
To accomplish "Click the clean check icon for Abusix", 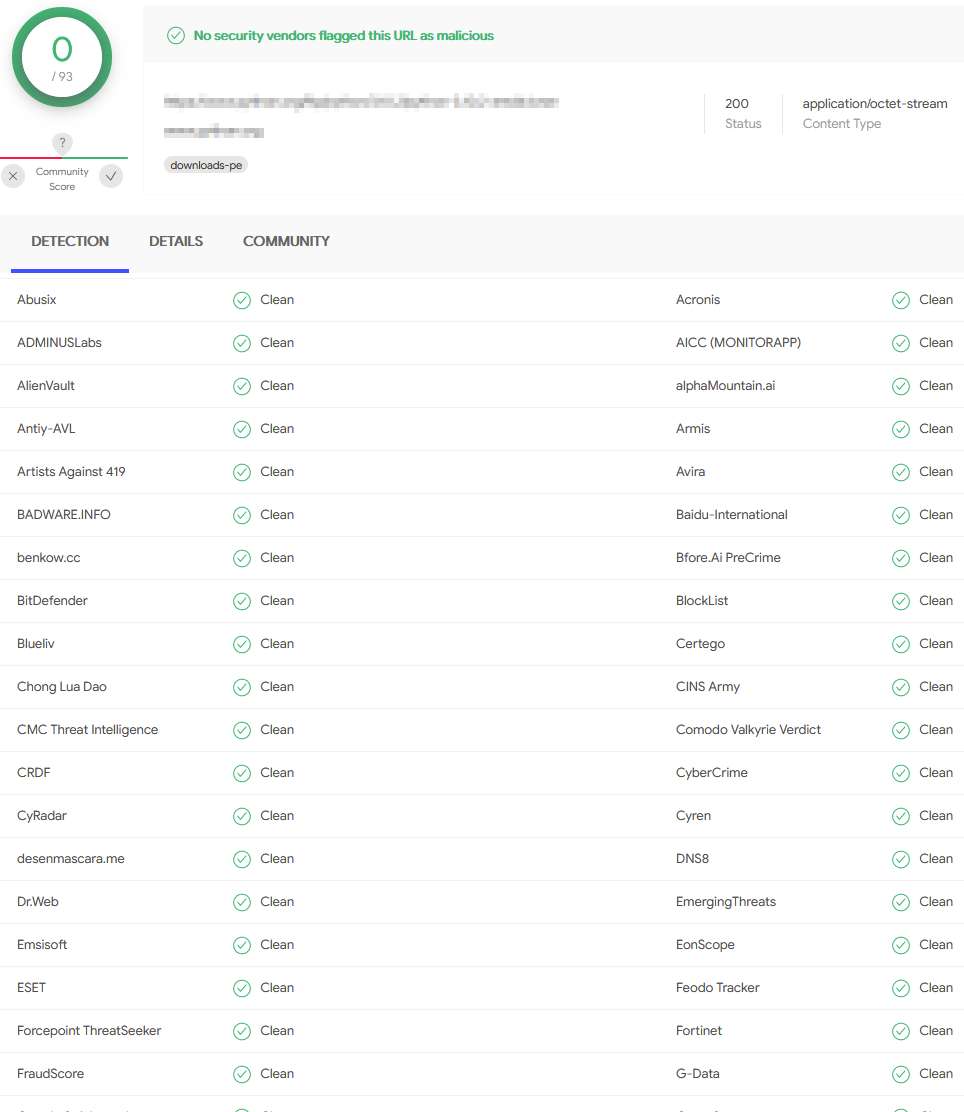I will (x=242, y=300).
